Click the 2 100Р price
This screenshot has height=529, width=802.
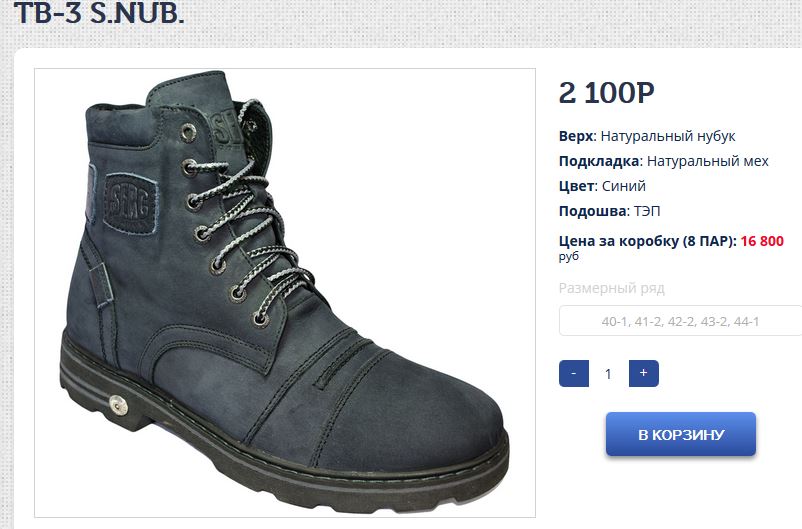(606, 93)
